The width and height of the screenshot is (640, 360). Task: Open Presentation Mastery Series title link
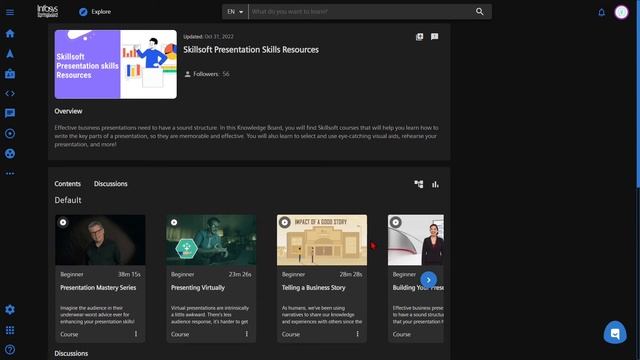pyautogui.click(x=98, y=287)
